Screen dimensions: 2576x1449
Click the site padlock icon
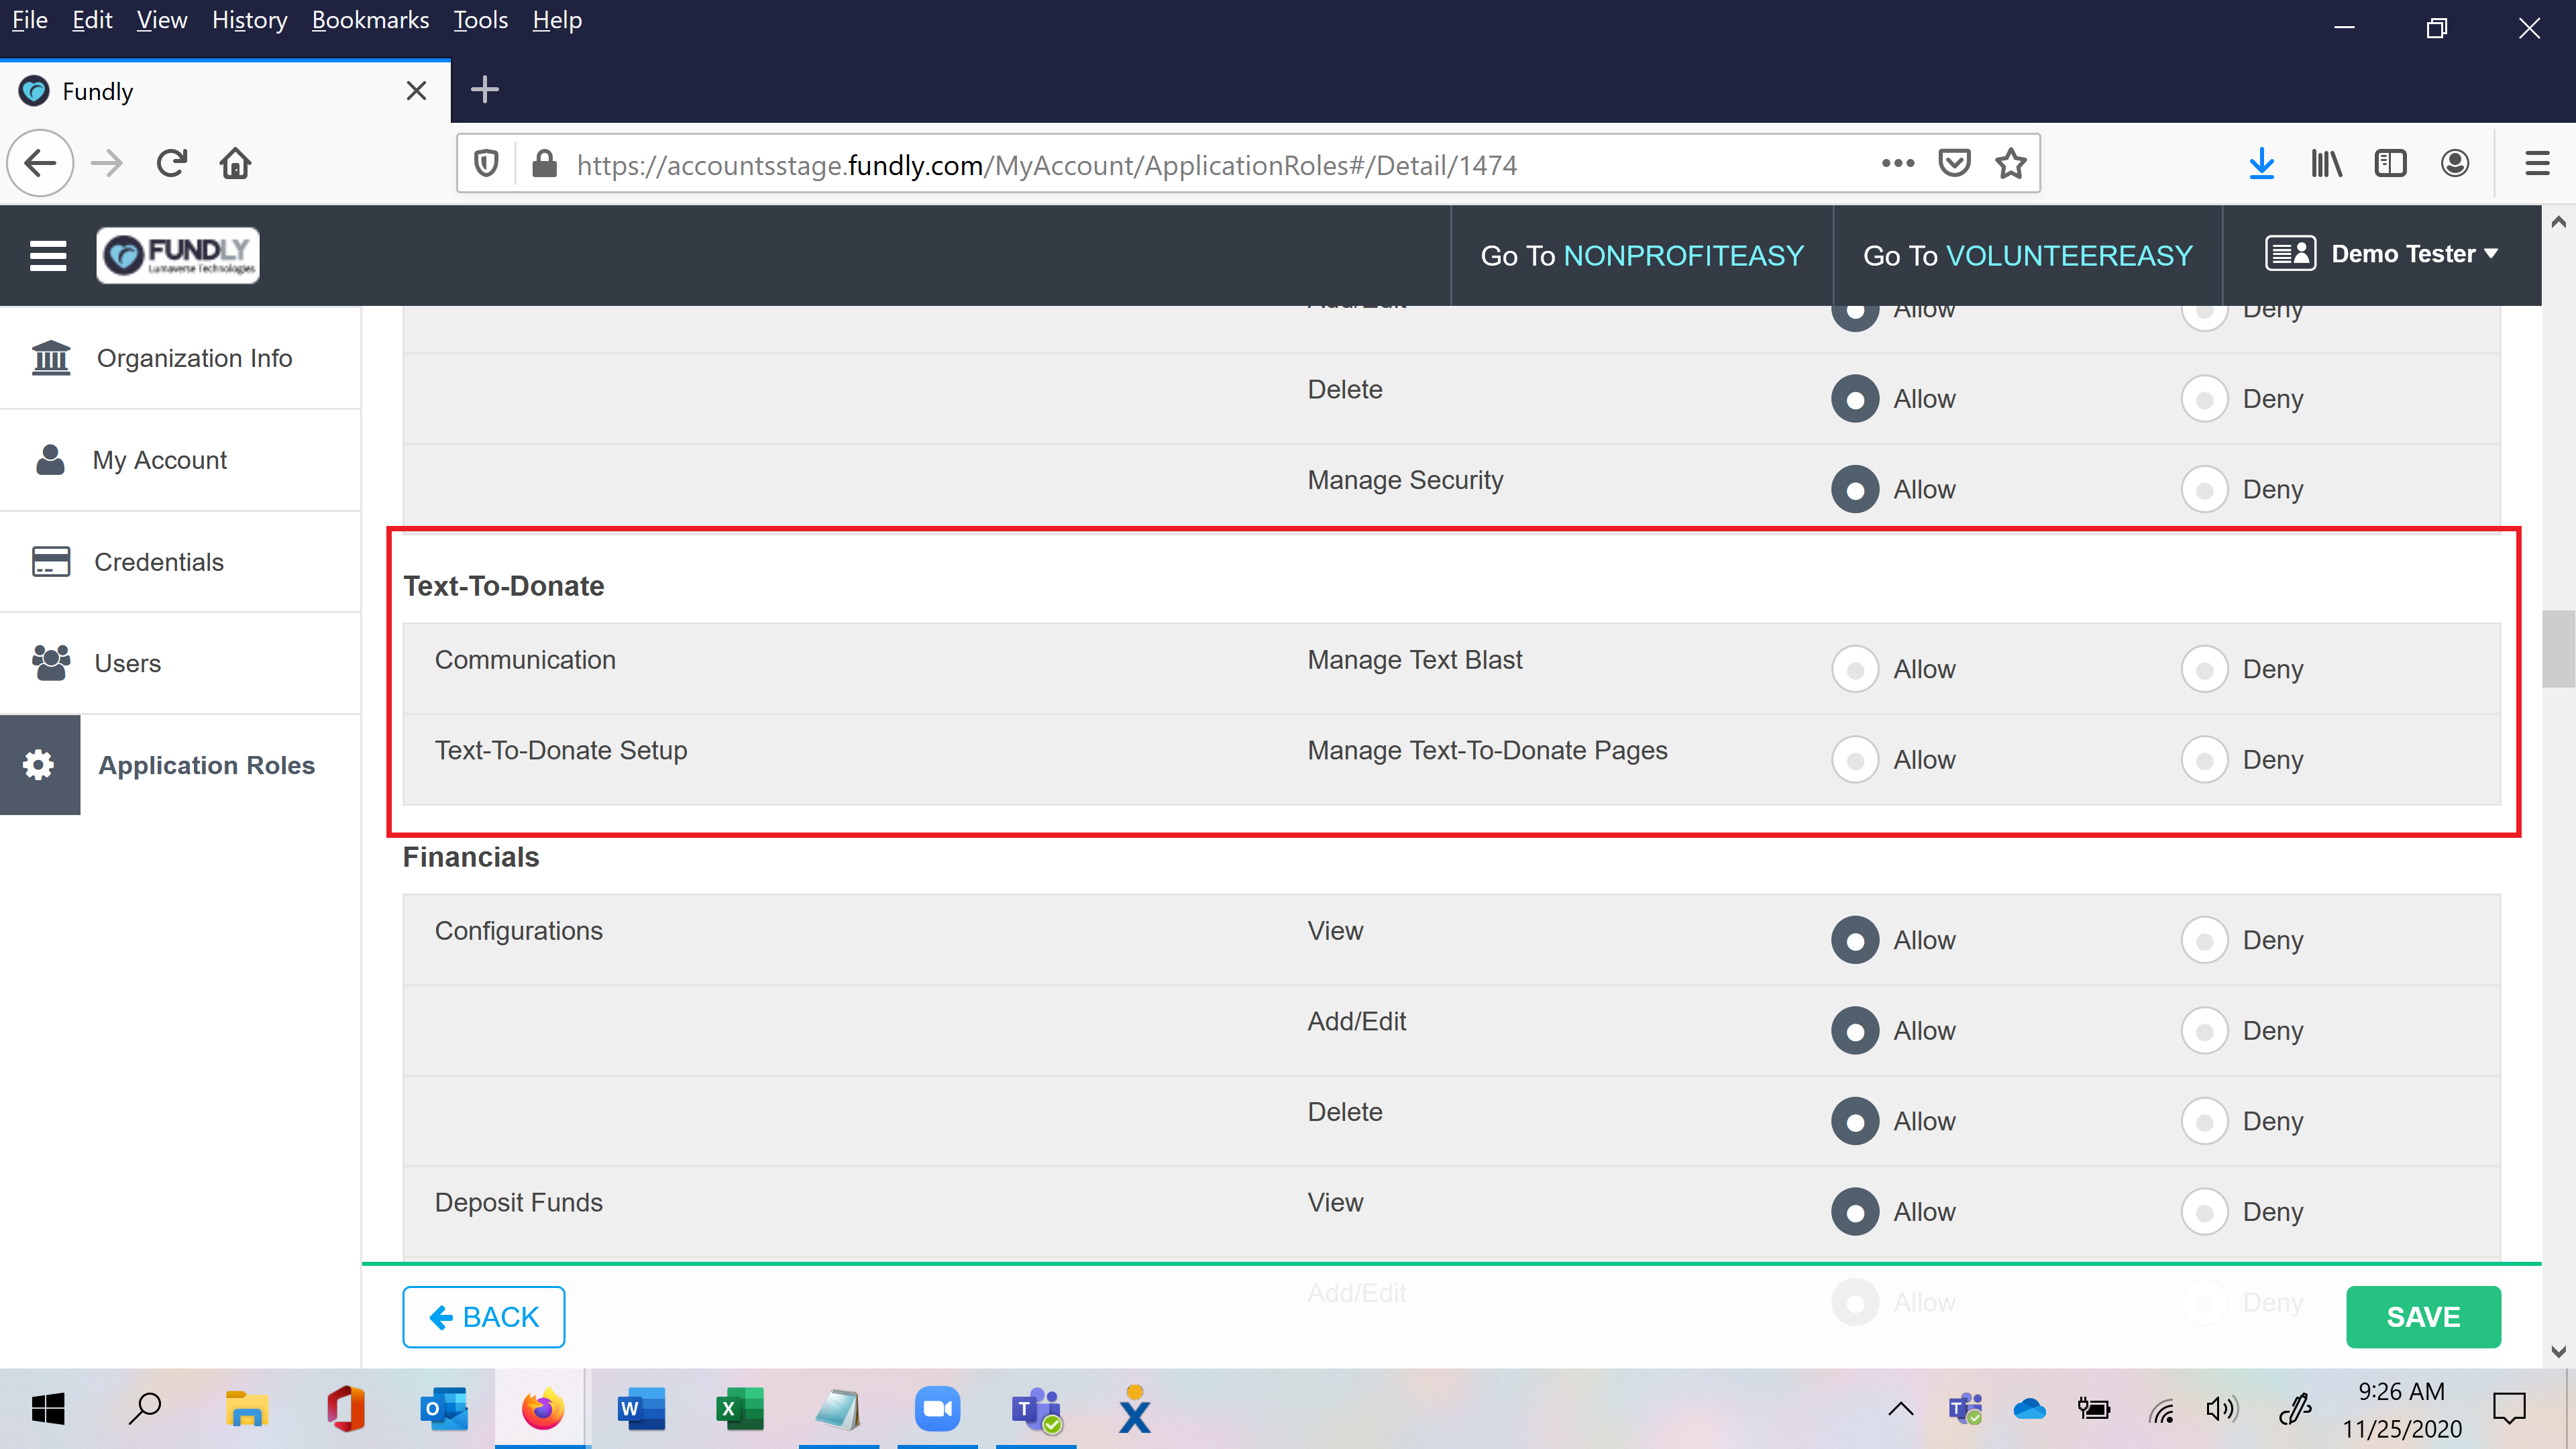[x=544, y=164]
